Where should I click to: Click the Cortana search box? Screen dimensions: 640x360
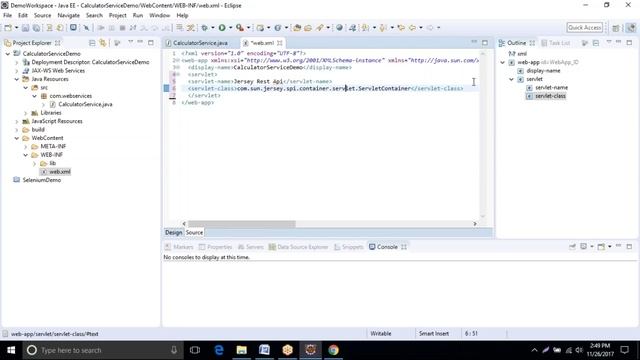click(101, 350)
